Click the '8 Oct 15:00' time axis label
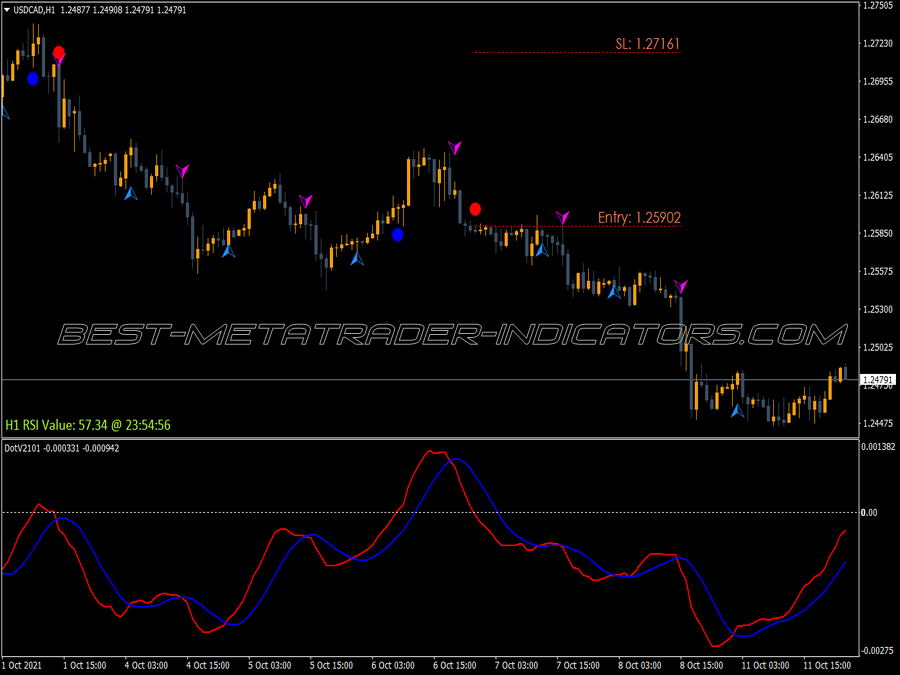Screen dimensions: 900x675 (701, 666)
